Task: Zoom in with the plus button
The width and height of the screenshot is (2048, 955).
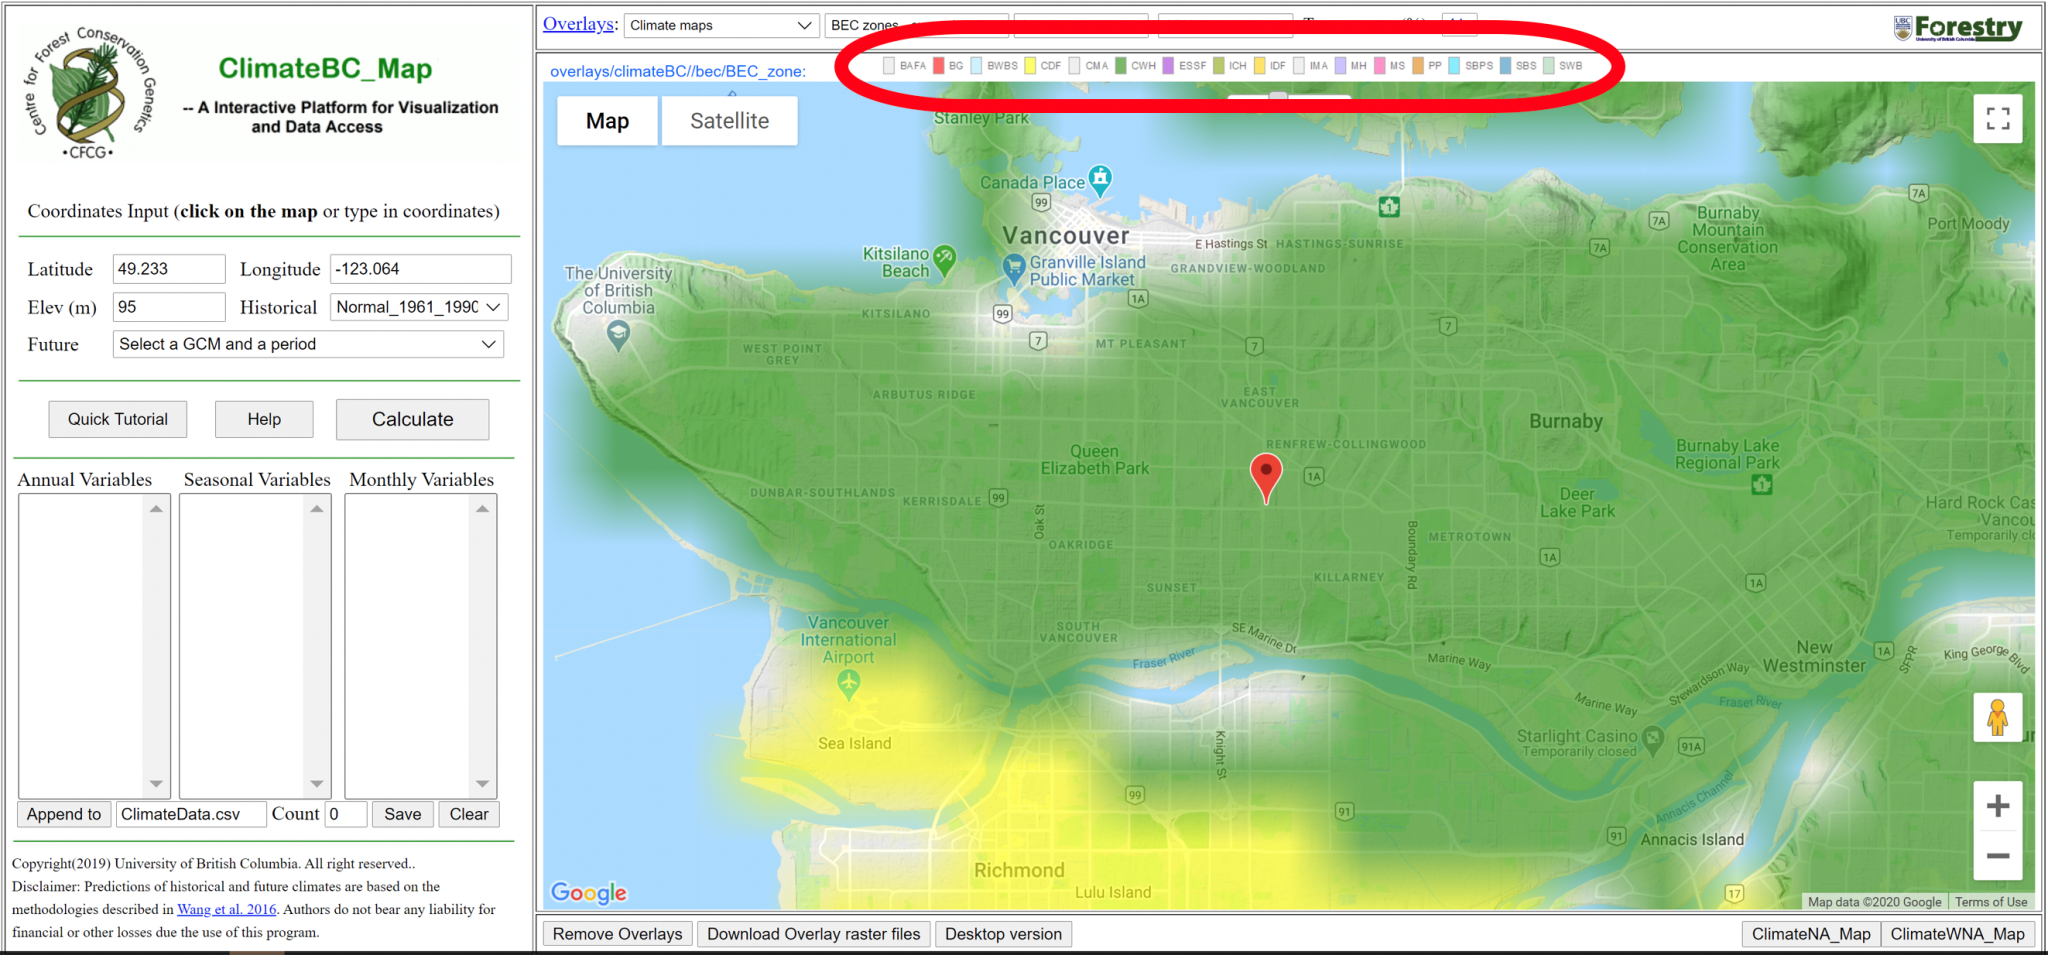Action: point(1997,806)
